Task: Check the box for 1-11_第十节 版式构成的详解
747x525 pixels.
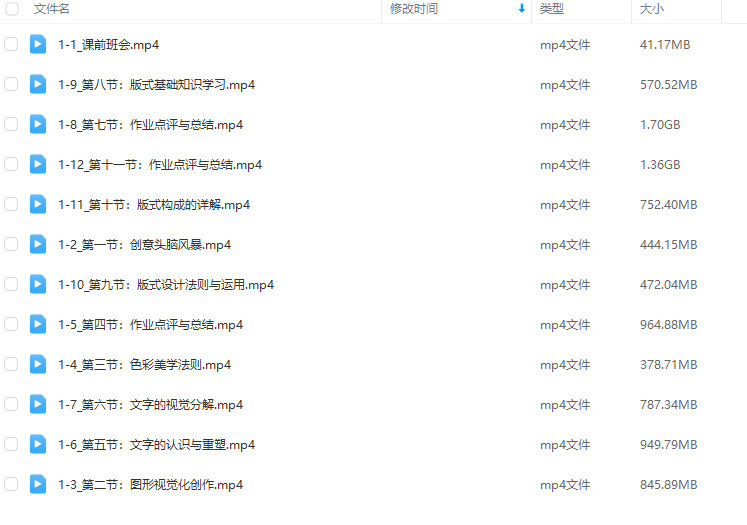Action: (x=11, y=204)
